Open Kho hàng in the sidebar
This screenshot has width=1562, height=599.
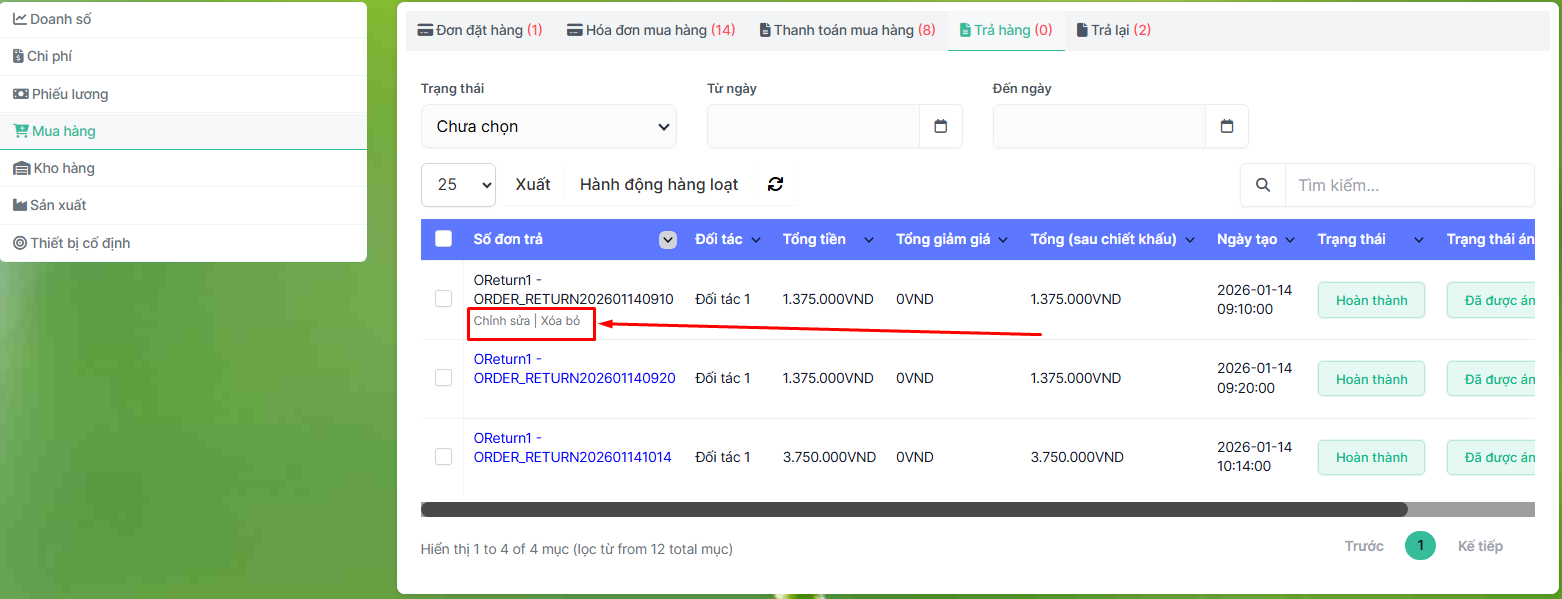[x=63, y=168]
